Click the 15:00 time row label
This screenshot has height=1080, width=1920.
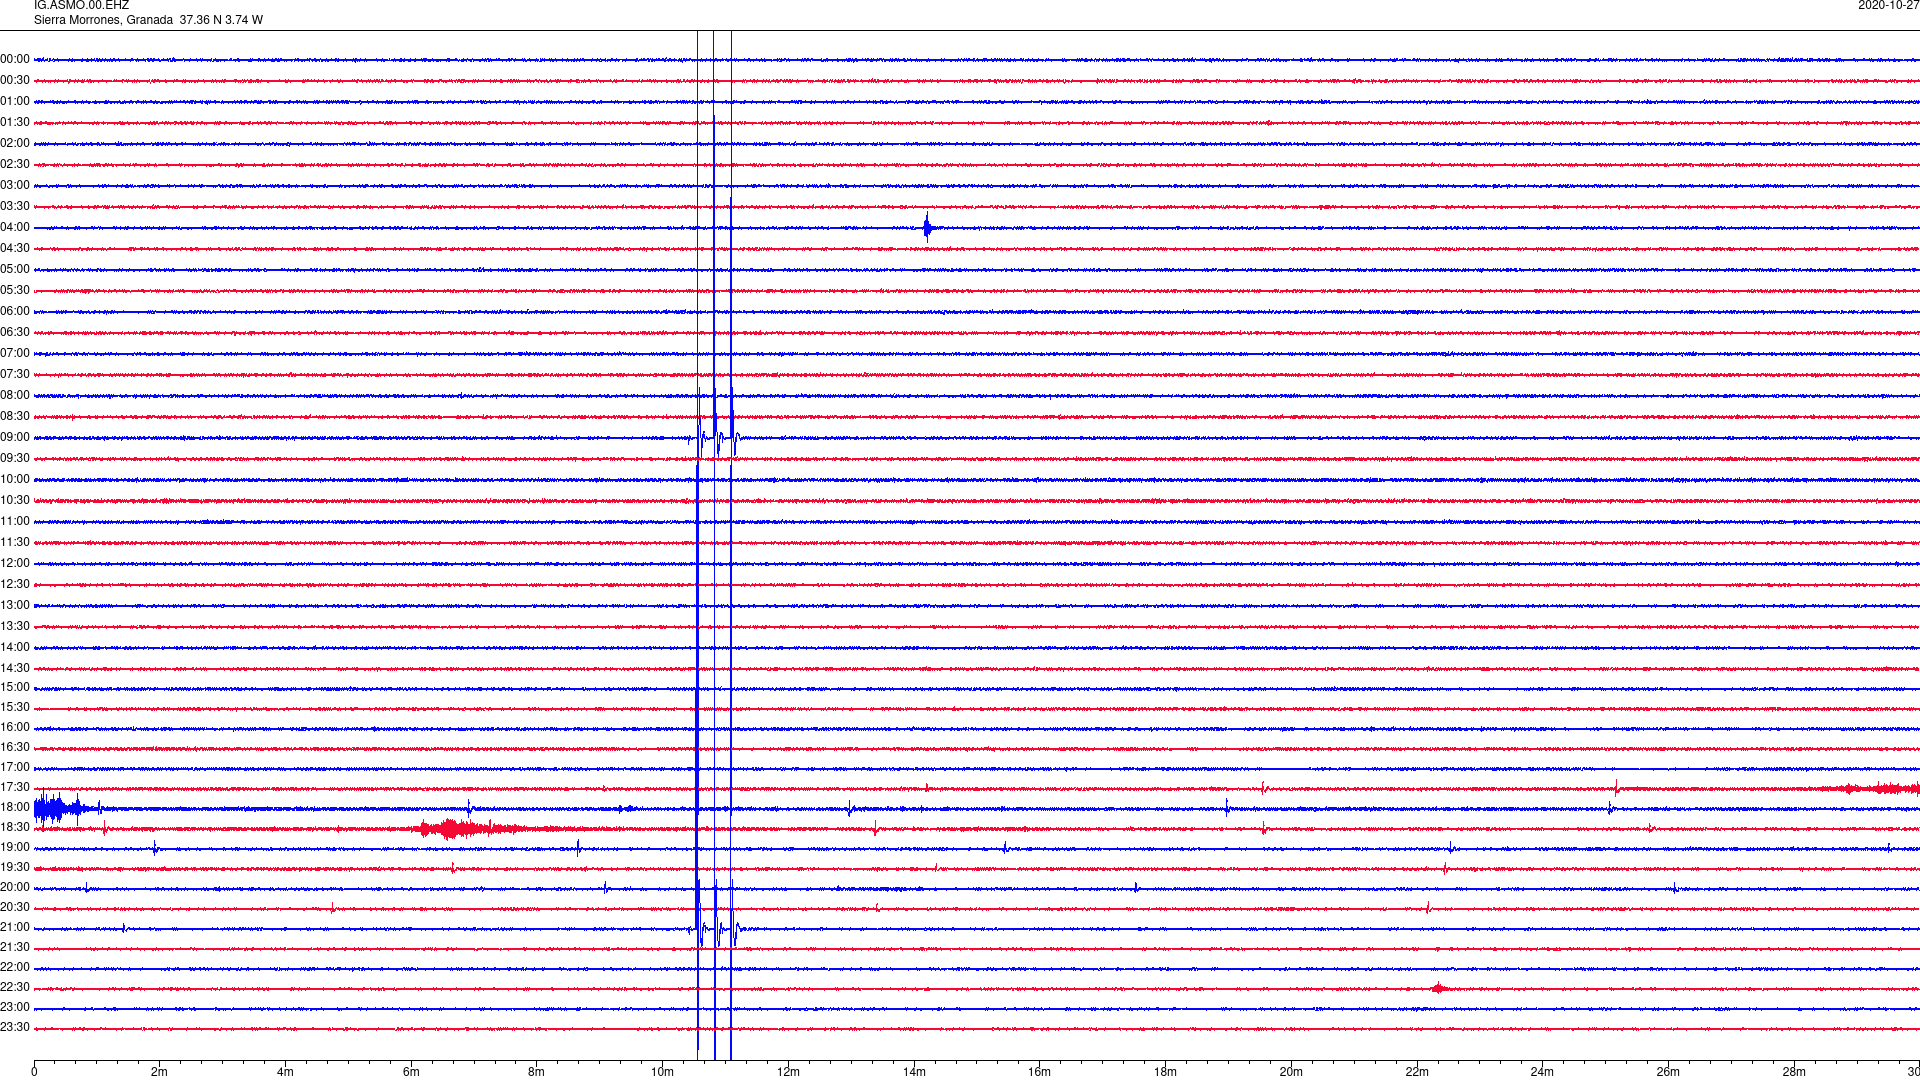point(15,688)
